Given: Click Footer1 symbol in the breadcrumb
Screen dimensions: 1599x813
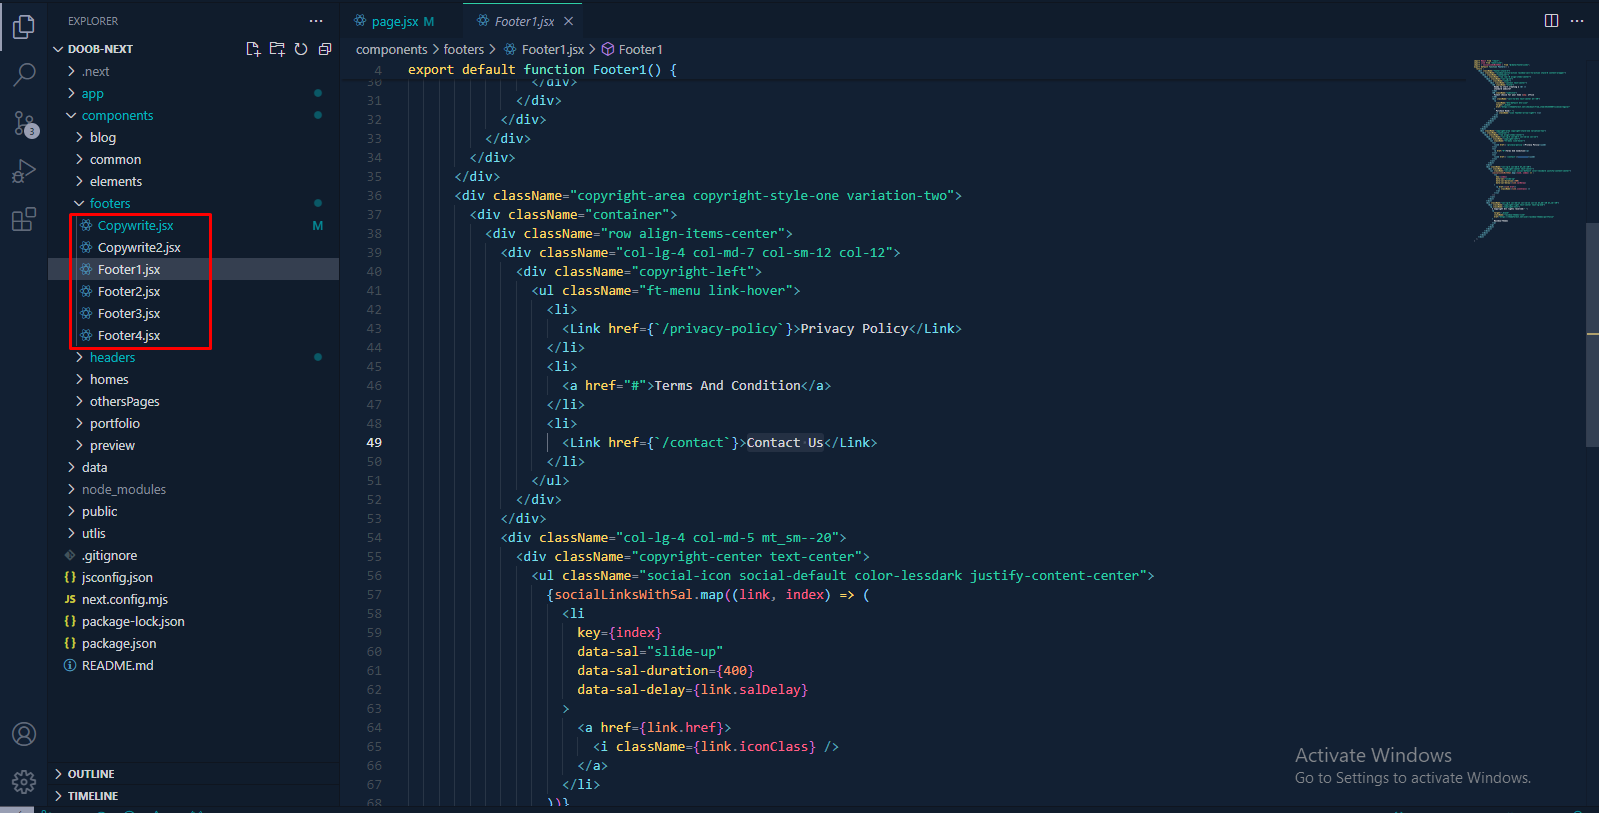Looking at the screenshot, I should pos(632,49).
